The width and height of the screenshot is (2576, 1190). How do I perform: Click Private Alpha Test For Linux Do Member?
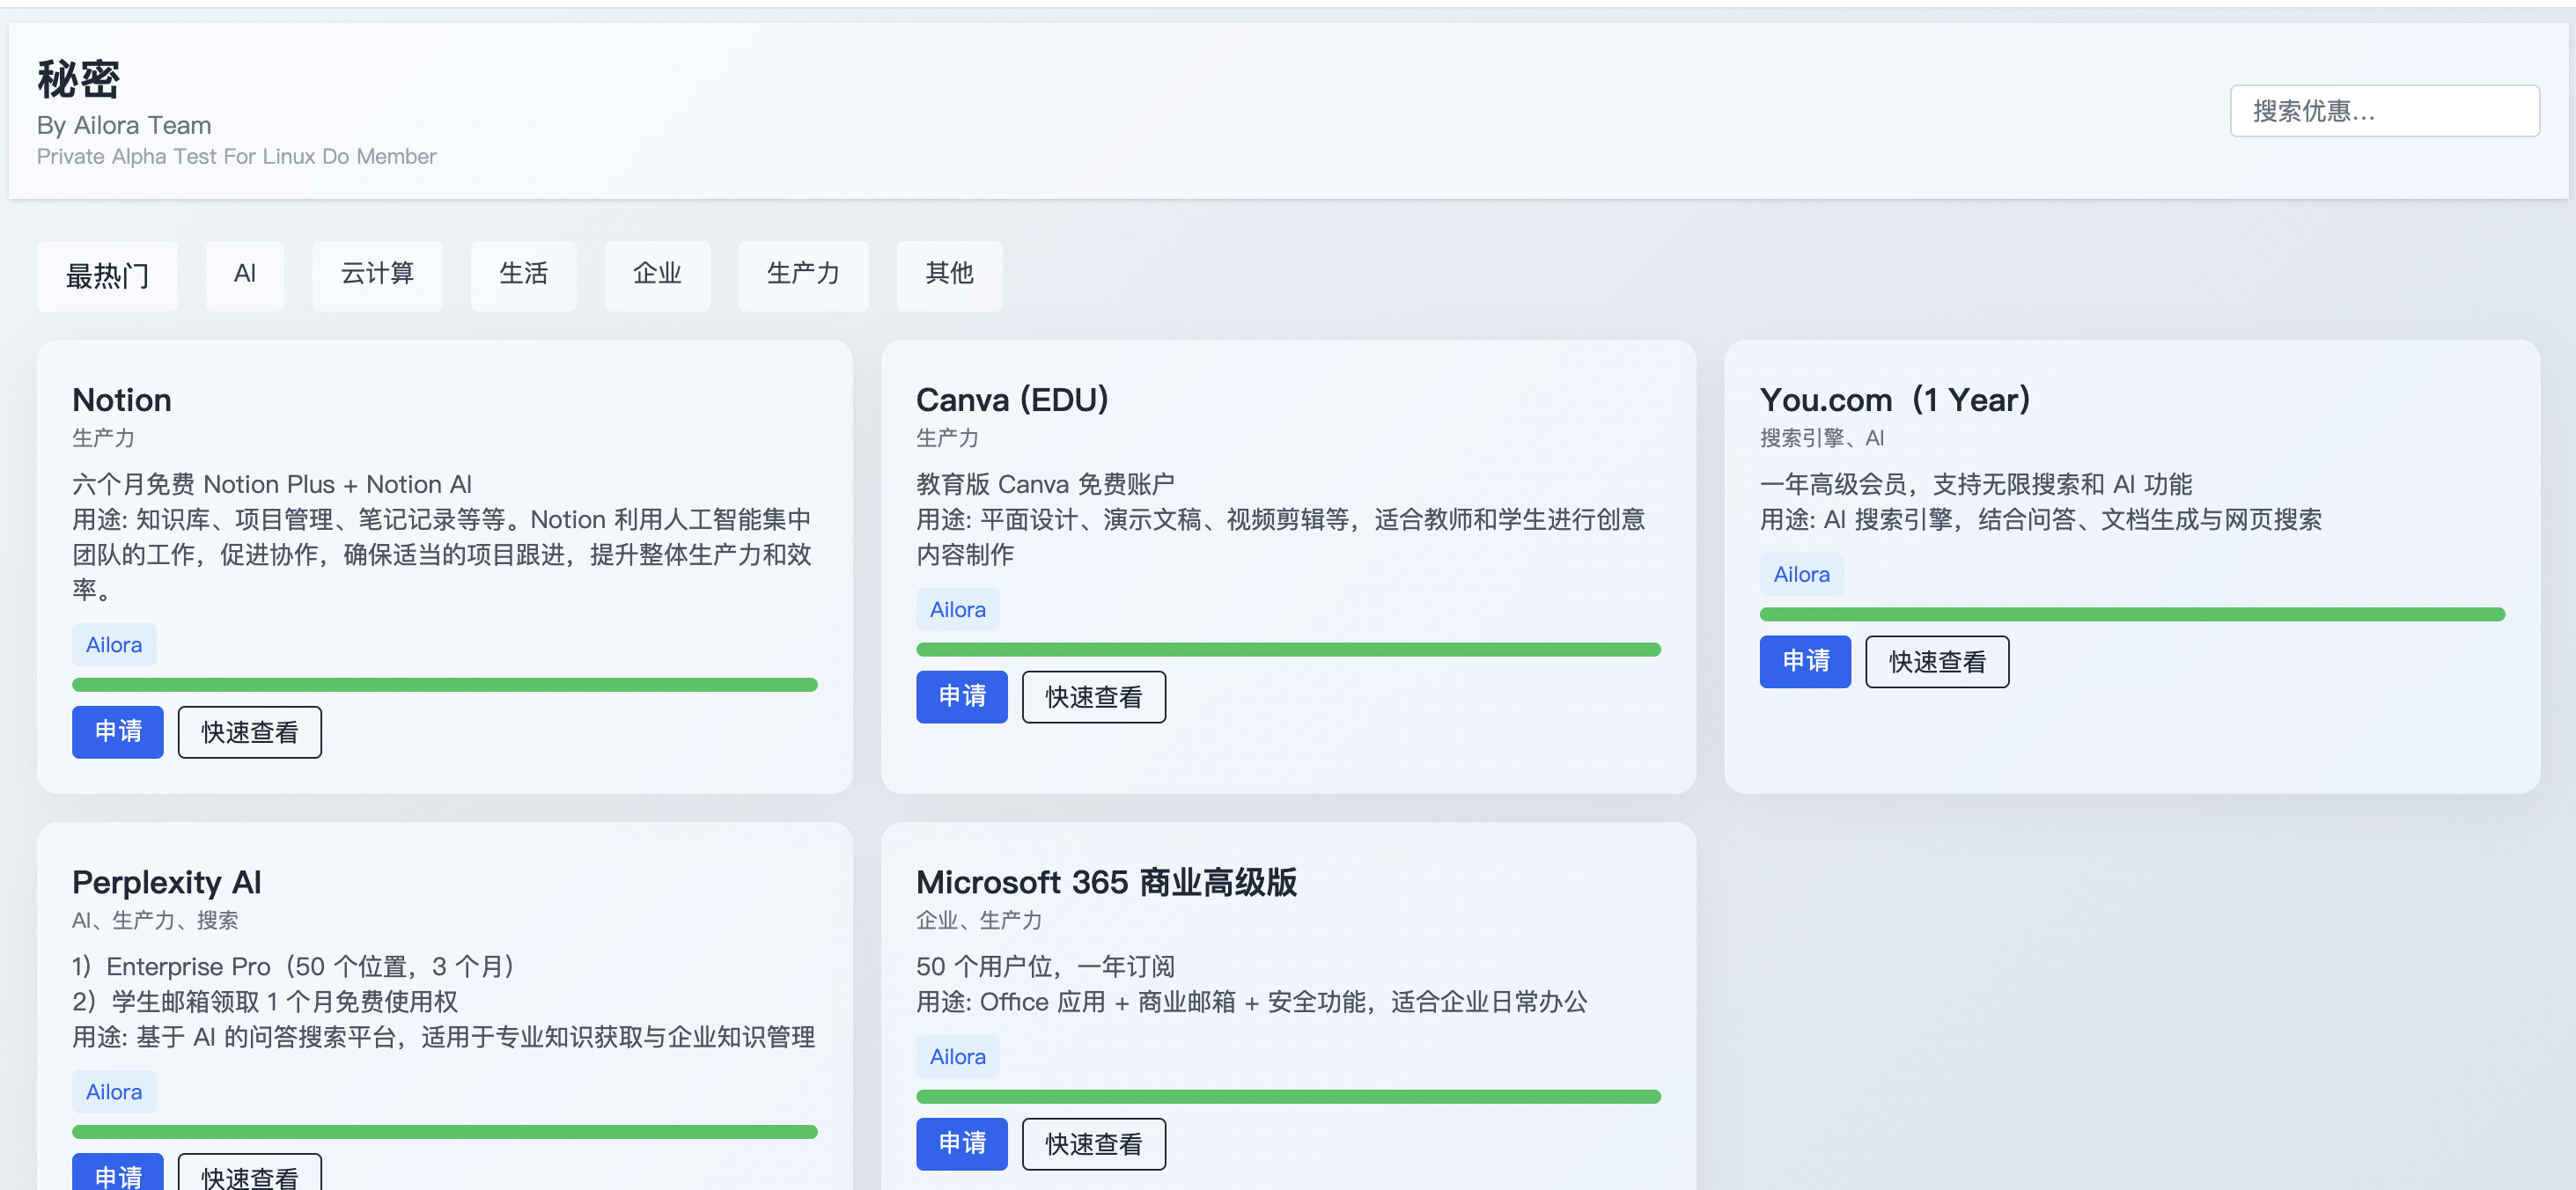(237, 157)
